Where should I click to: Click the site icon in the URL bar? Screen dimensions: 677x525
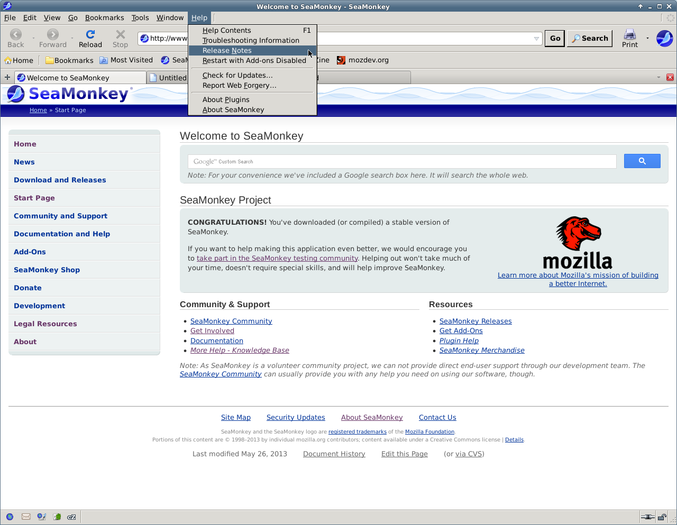pyautogui.click(x=145, y=38)
